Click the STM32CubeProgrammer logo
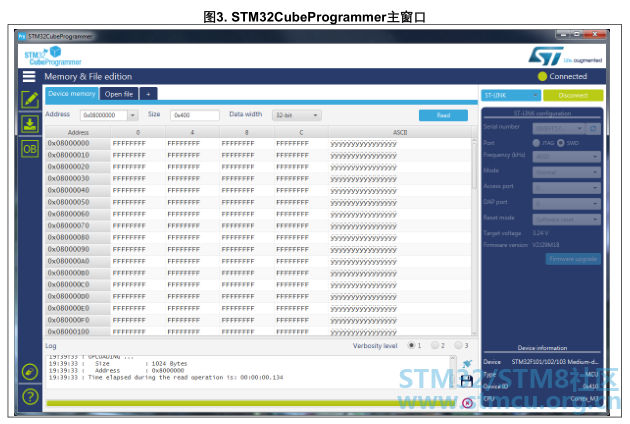 (52, 56)
